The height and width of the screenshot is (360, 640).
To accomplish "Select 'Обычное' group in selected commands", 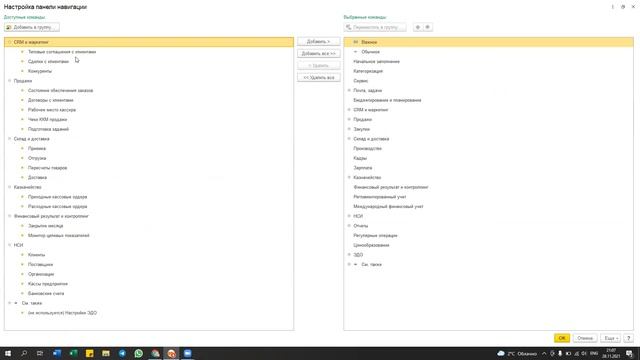I will tap(370, 52).
